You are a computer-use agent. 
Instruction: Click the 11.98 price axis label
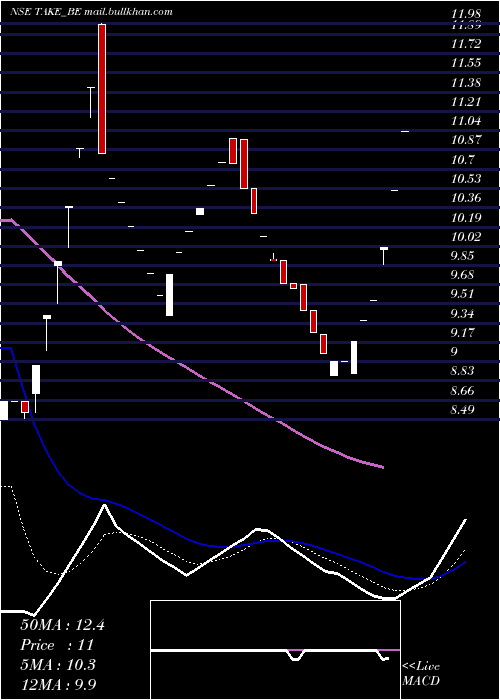point(467,16)
